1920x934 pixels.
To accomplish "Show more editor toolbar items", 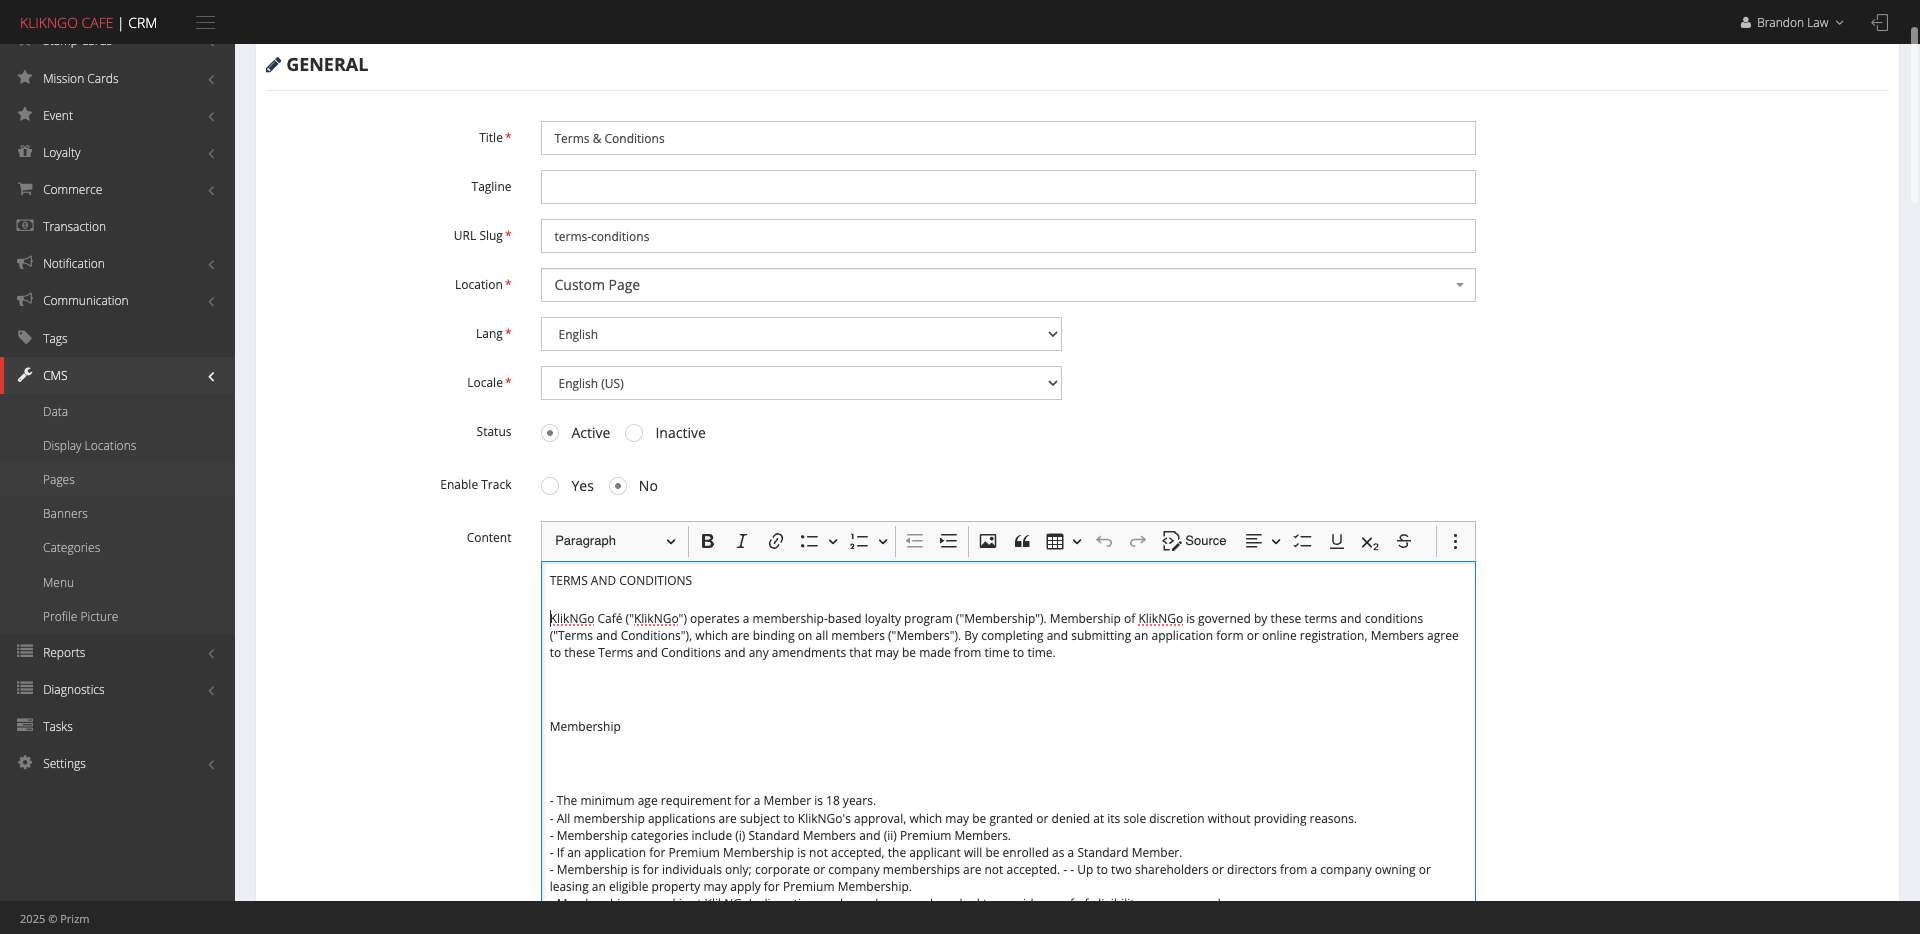I will [1455, 541].
